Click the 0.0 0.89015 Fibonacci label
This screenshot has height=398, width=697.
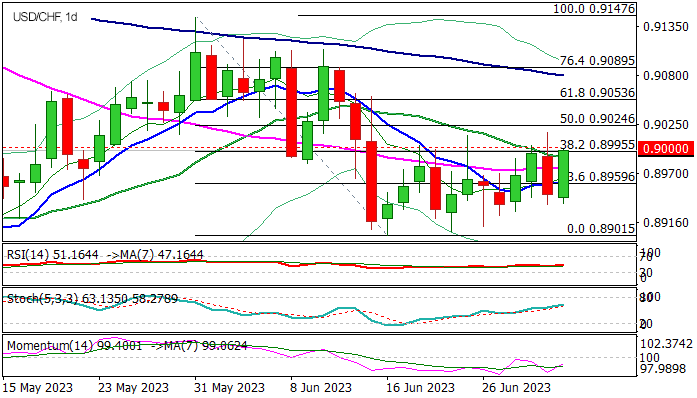(601, 229)
